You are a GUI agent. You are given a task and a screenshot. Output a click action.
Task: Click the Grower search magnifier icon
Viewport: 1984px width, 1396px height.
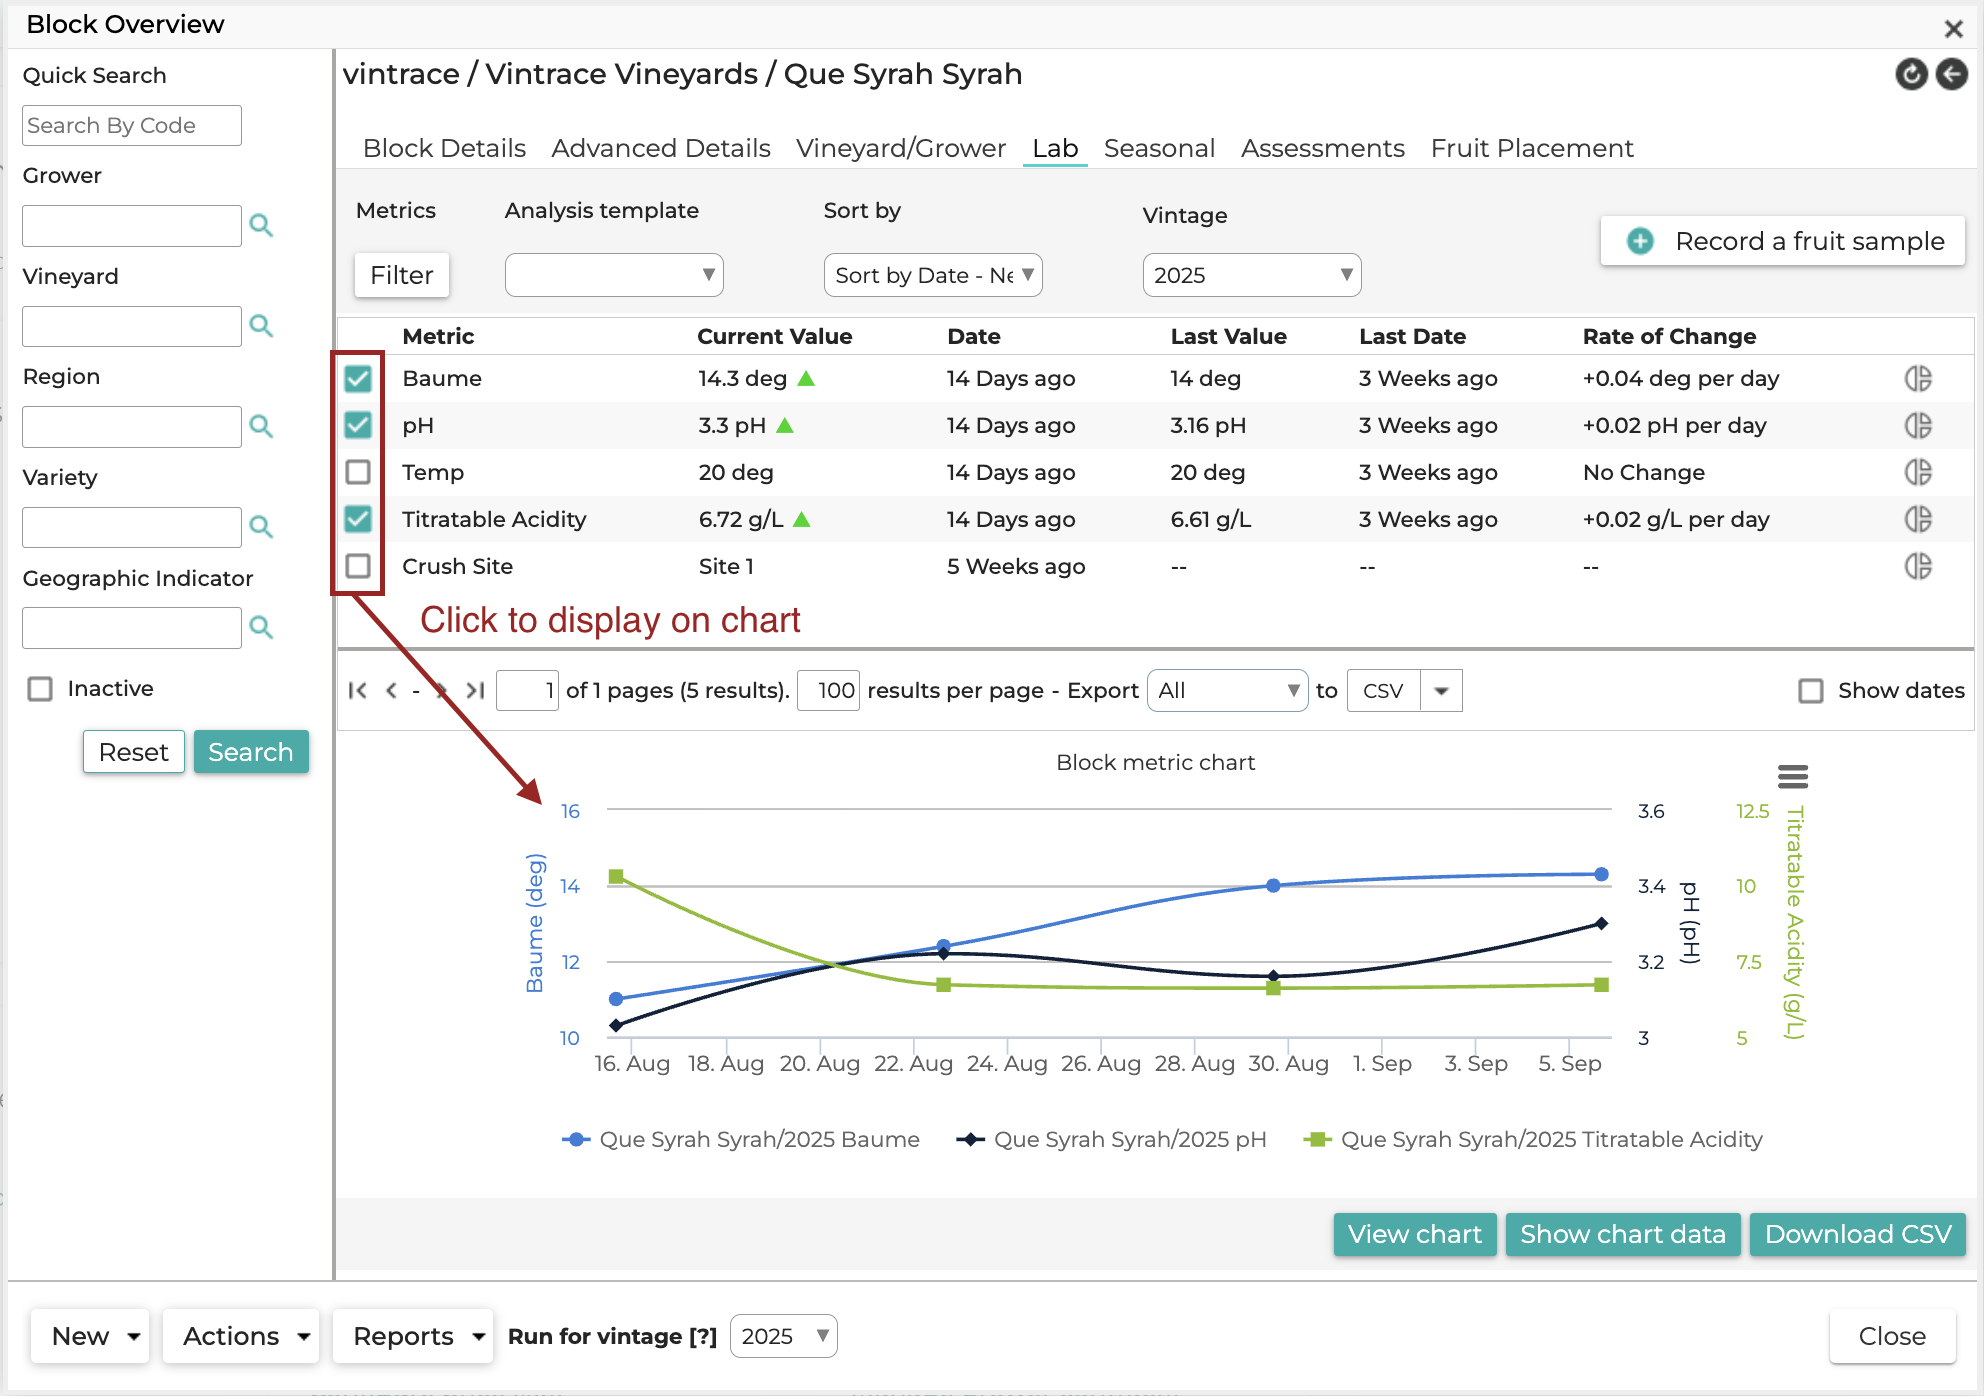(x=261, y=226)
